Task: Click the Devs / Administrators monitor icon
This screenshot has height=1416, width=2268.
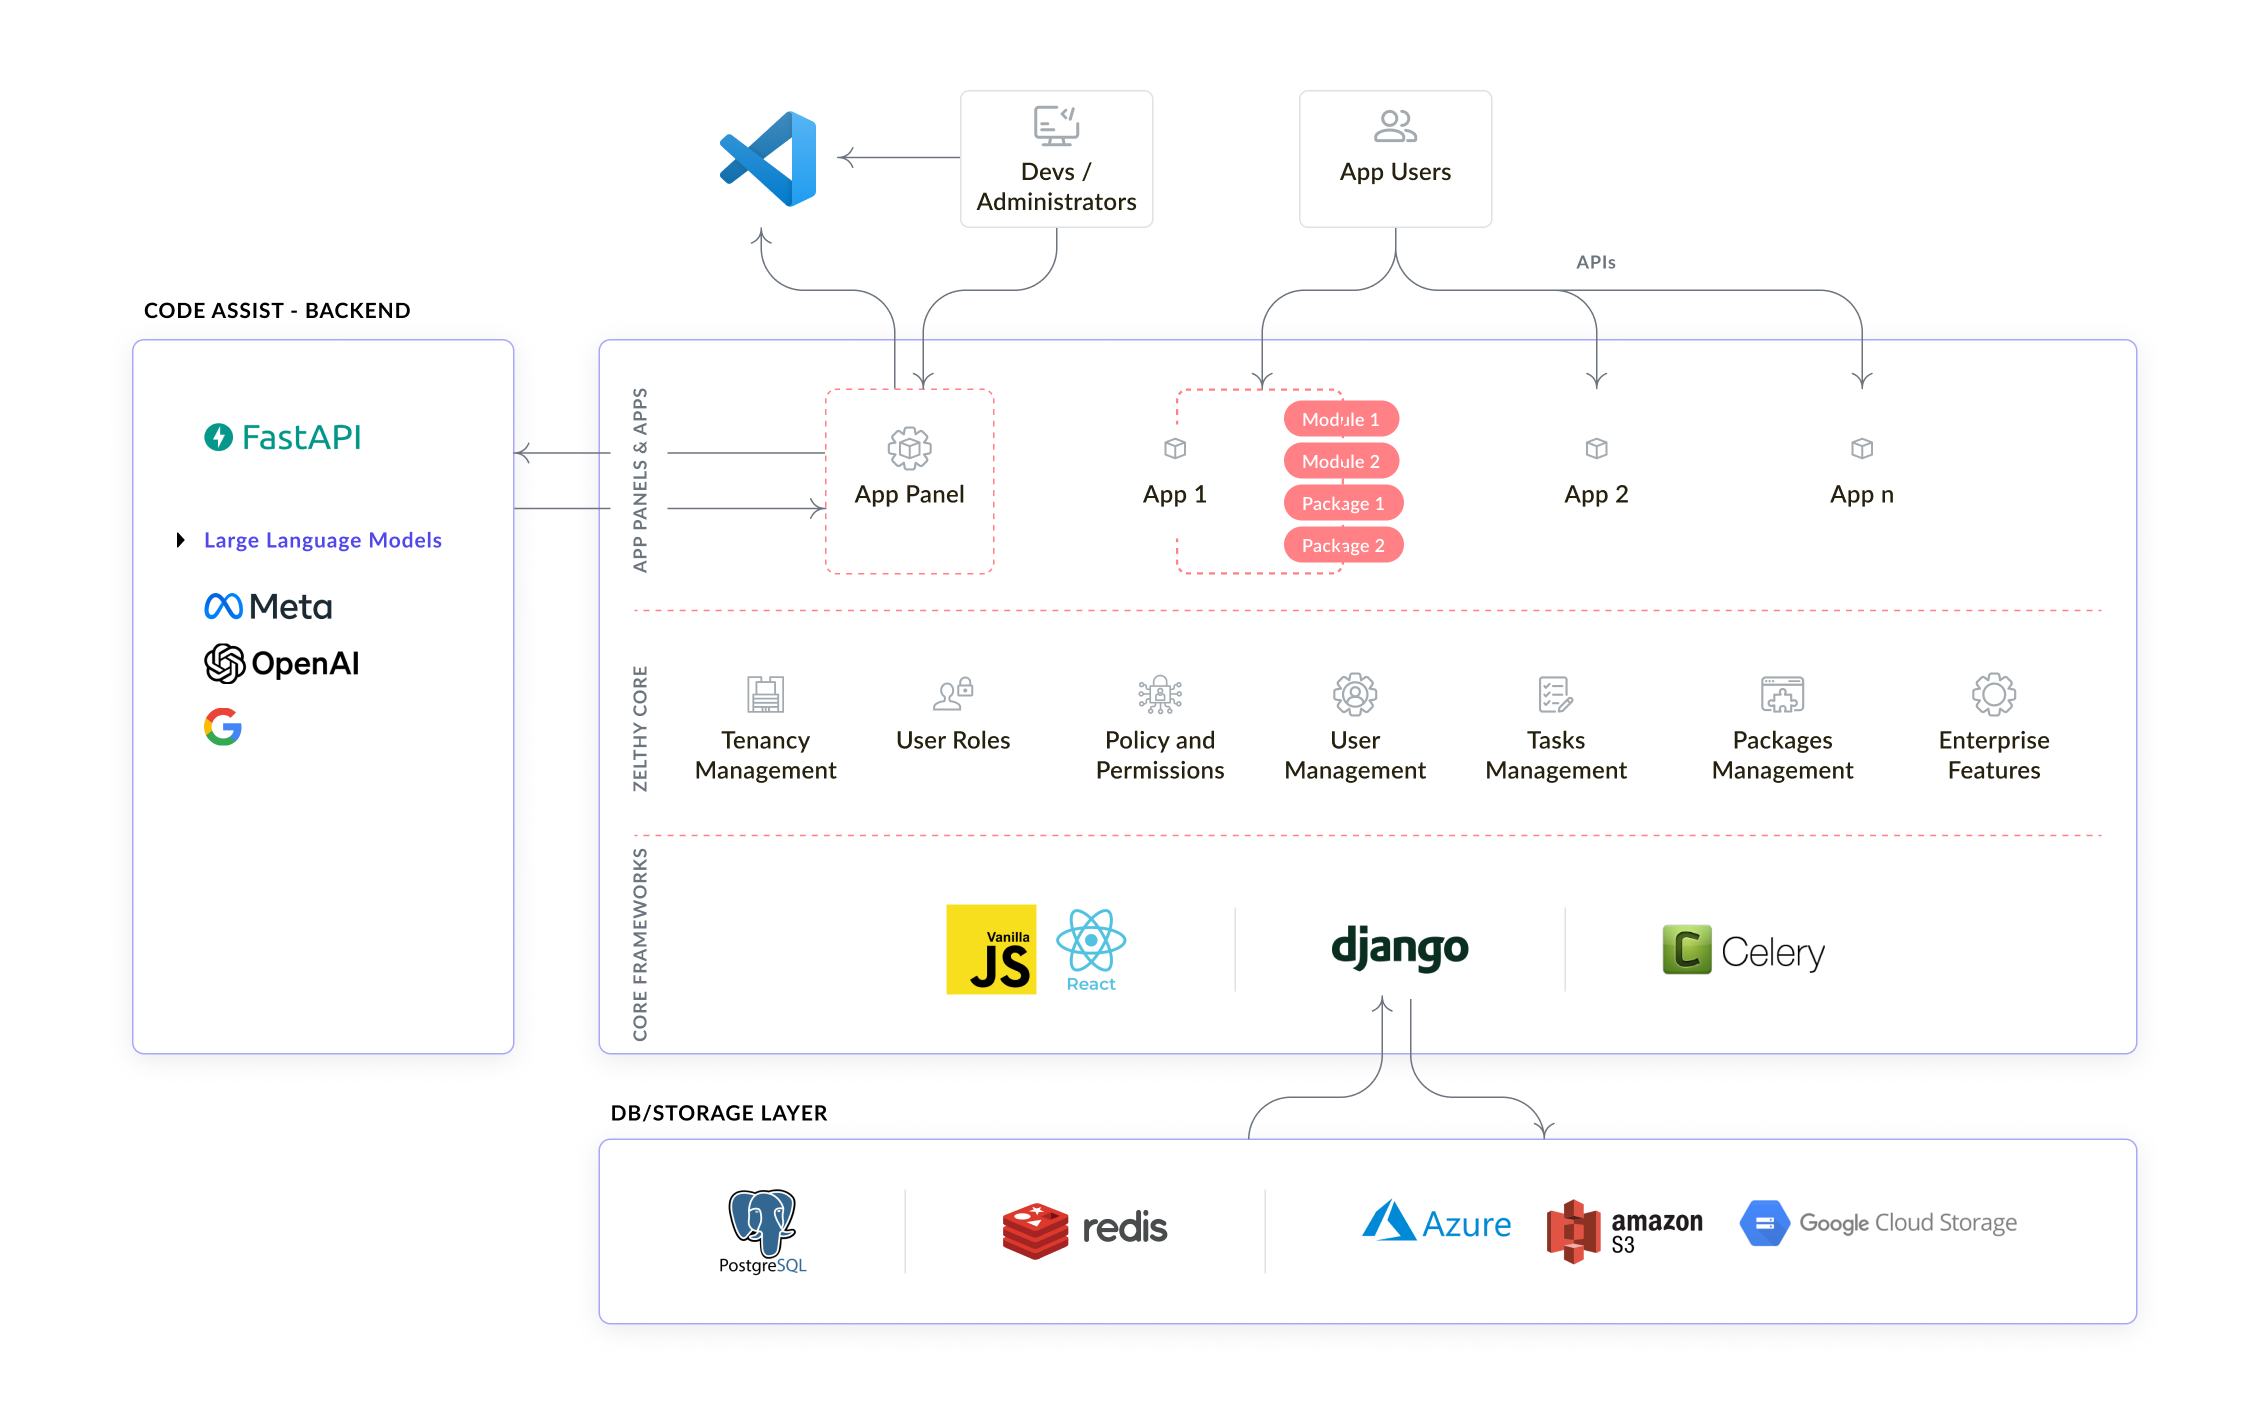Action: (x=1056, y=127)
